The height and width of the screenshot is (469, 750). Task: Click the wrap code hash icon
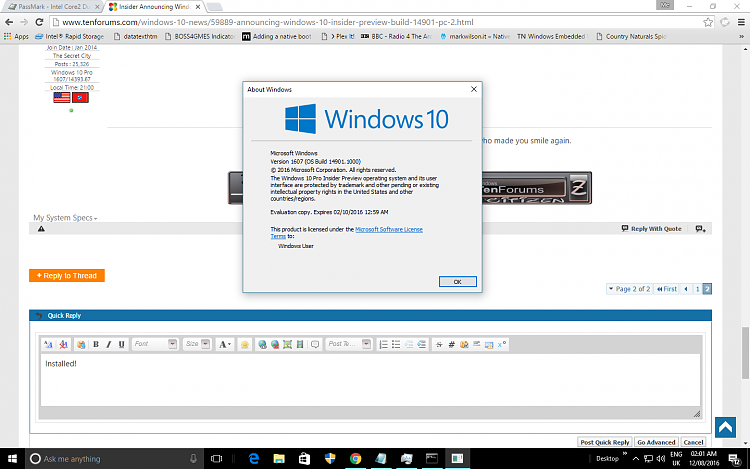pyautogui.click(x=452, y=344)
